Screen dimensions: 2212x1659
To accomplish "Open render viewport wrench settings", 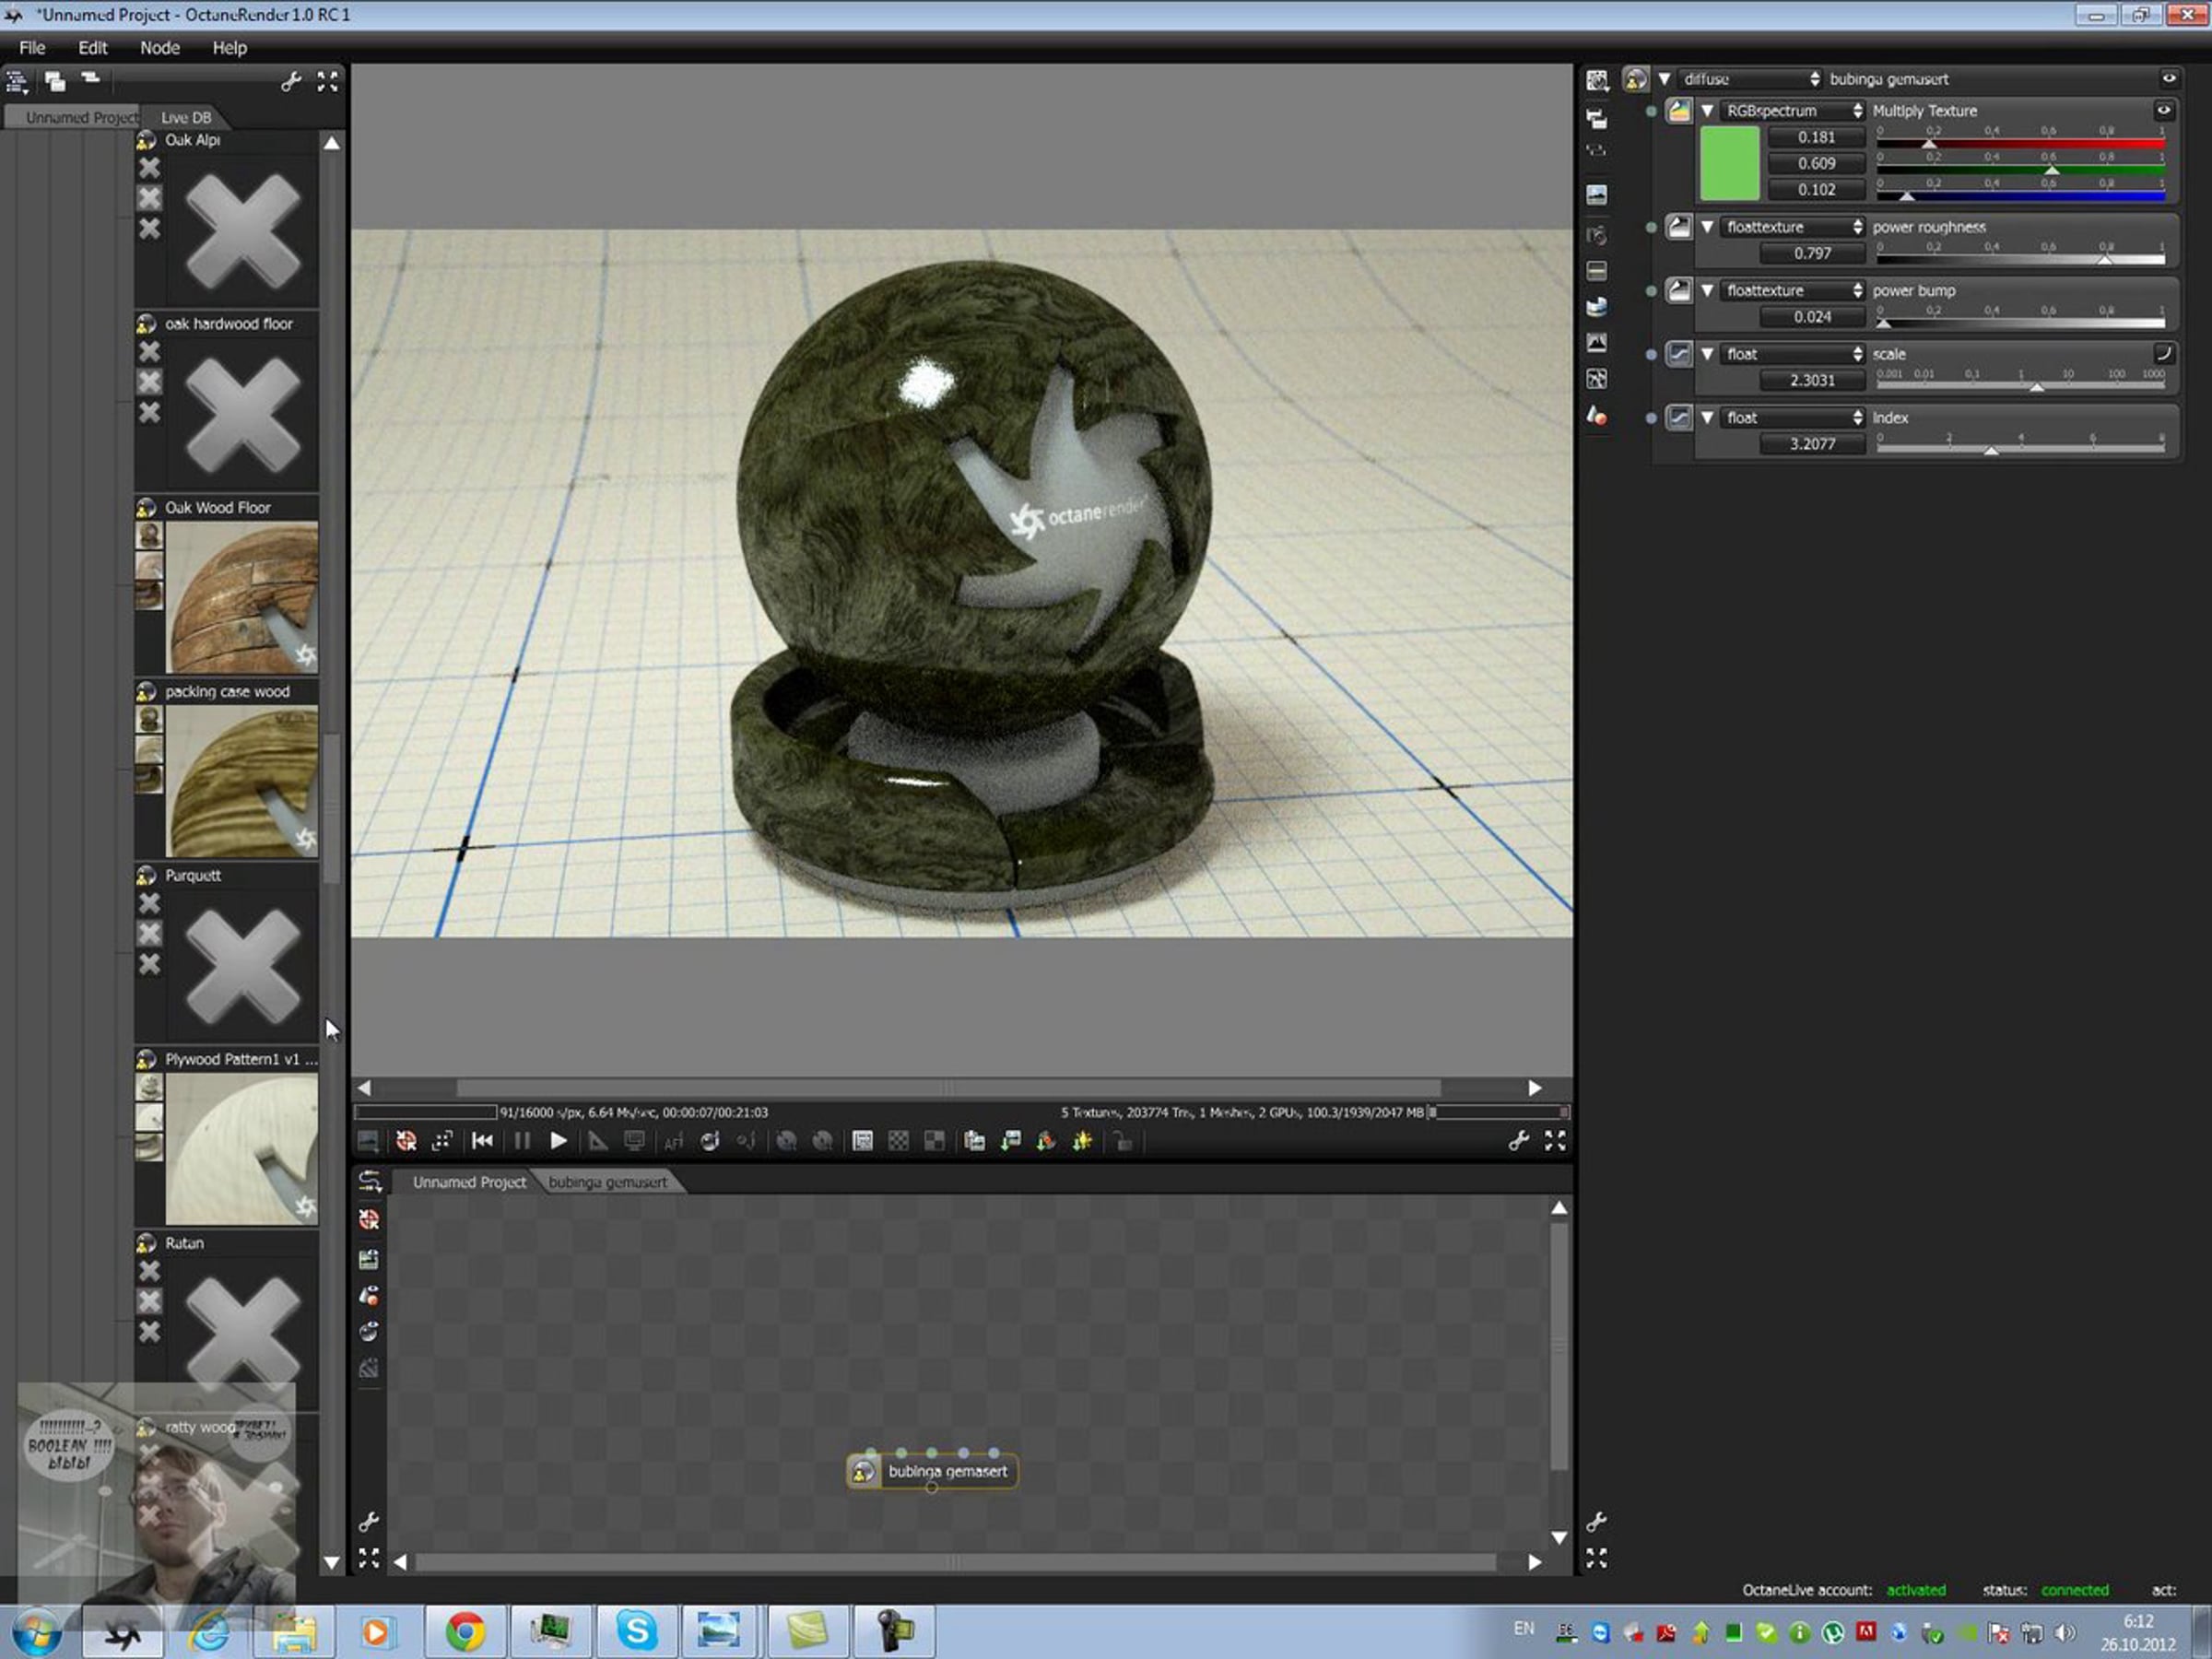I will click(x=1518, y=1141).
